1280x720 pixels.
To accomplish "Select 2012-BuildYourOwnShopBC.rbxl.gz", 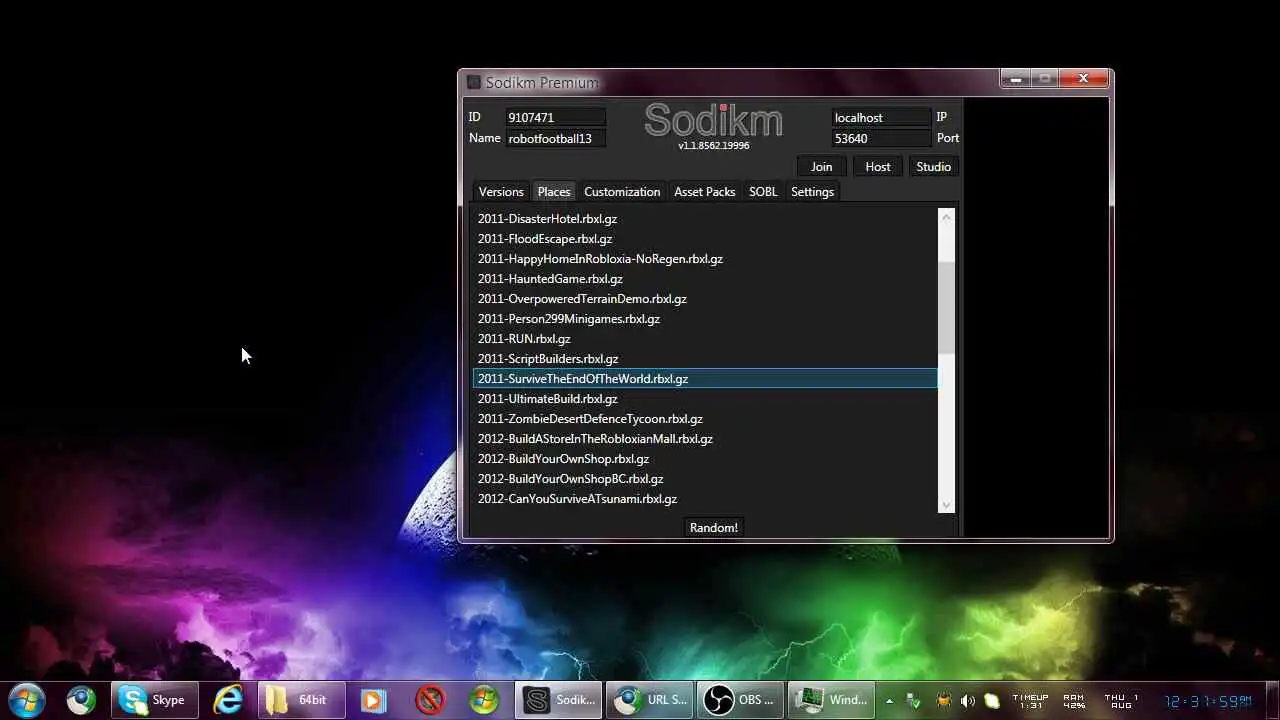I will pyautogui.click(x=705, y=479).
